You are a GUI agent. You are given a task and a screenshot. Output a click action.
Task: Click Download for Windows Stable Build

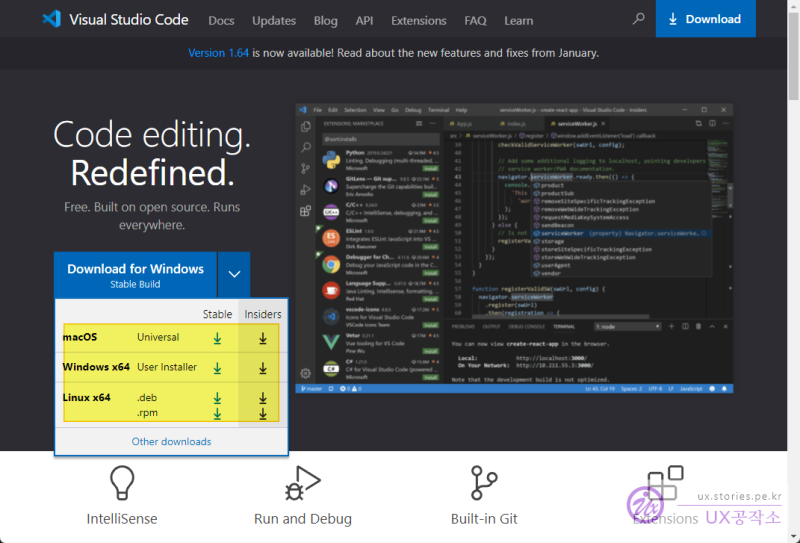[x=135, y=275]
